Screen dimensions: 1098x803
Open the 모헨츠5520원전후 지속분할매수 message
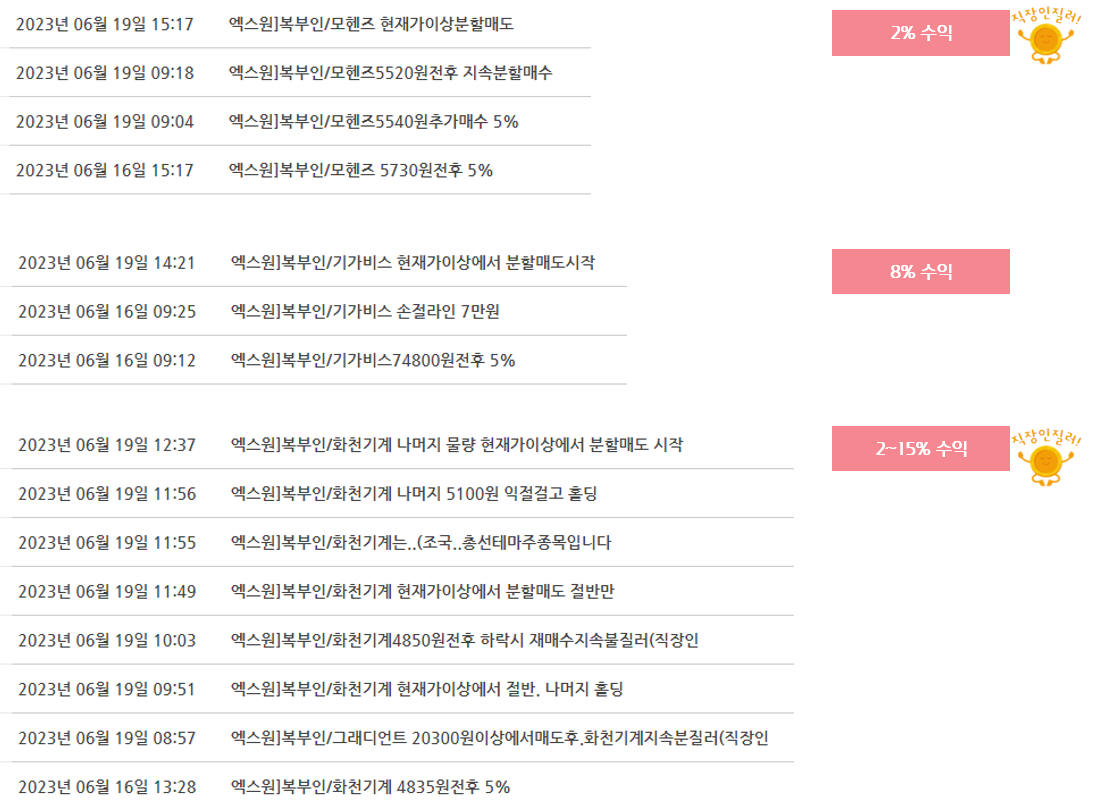(x=390, y=73)
